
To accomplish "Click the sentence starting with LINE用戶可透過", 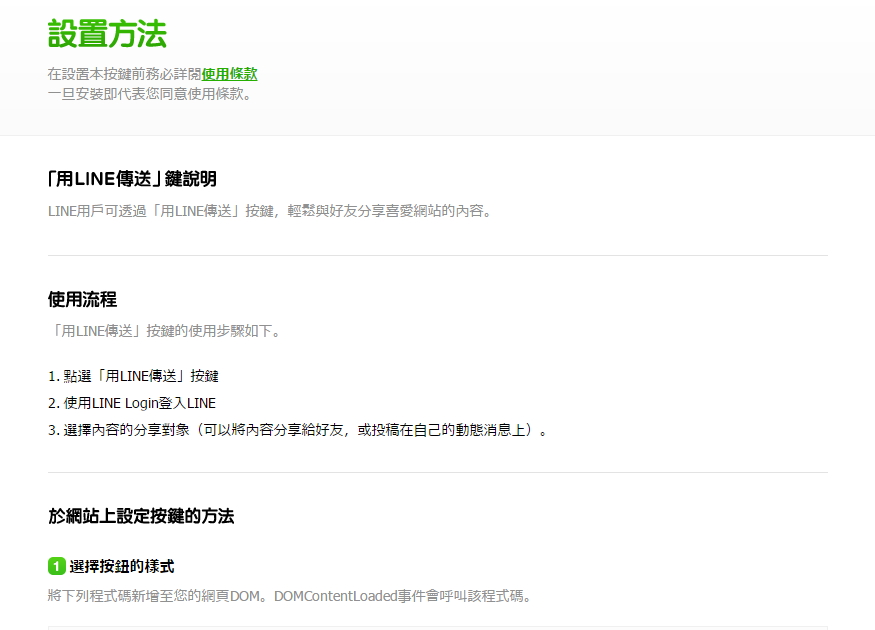I will [x=271, y=211].
